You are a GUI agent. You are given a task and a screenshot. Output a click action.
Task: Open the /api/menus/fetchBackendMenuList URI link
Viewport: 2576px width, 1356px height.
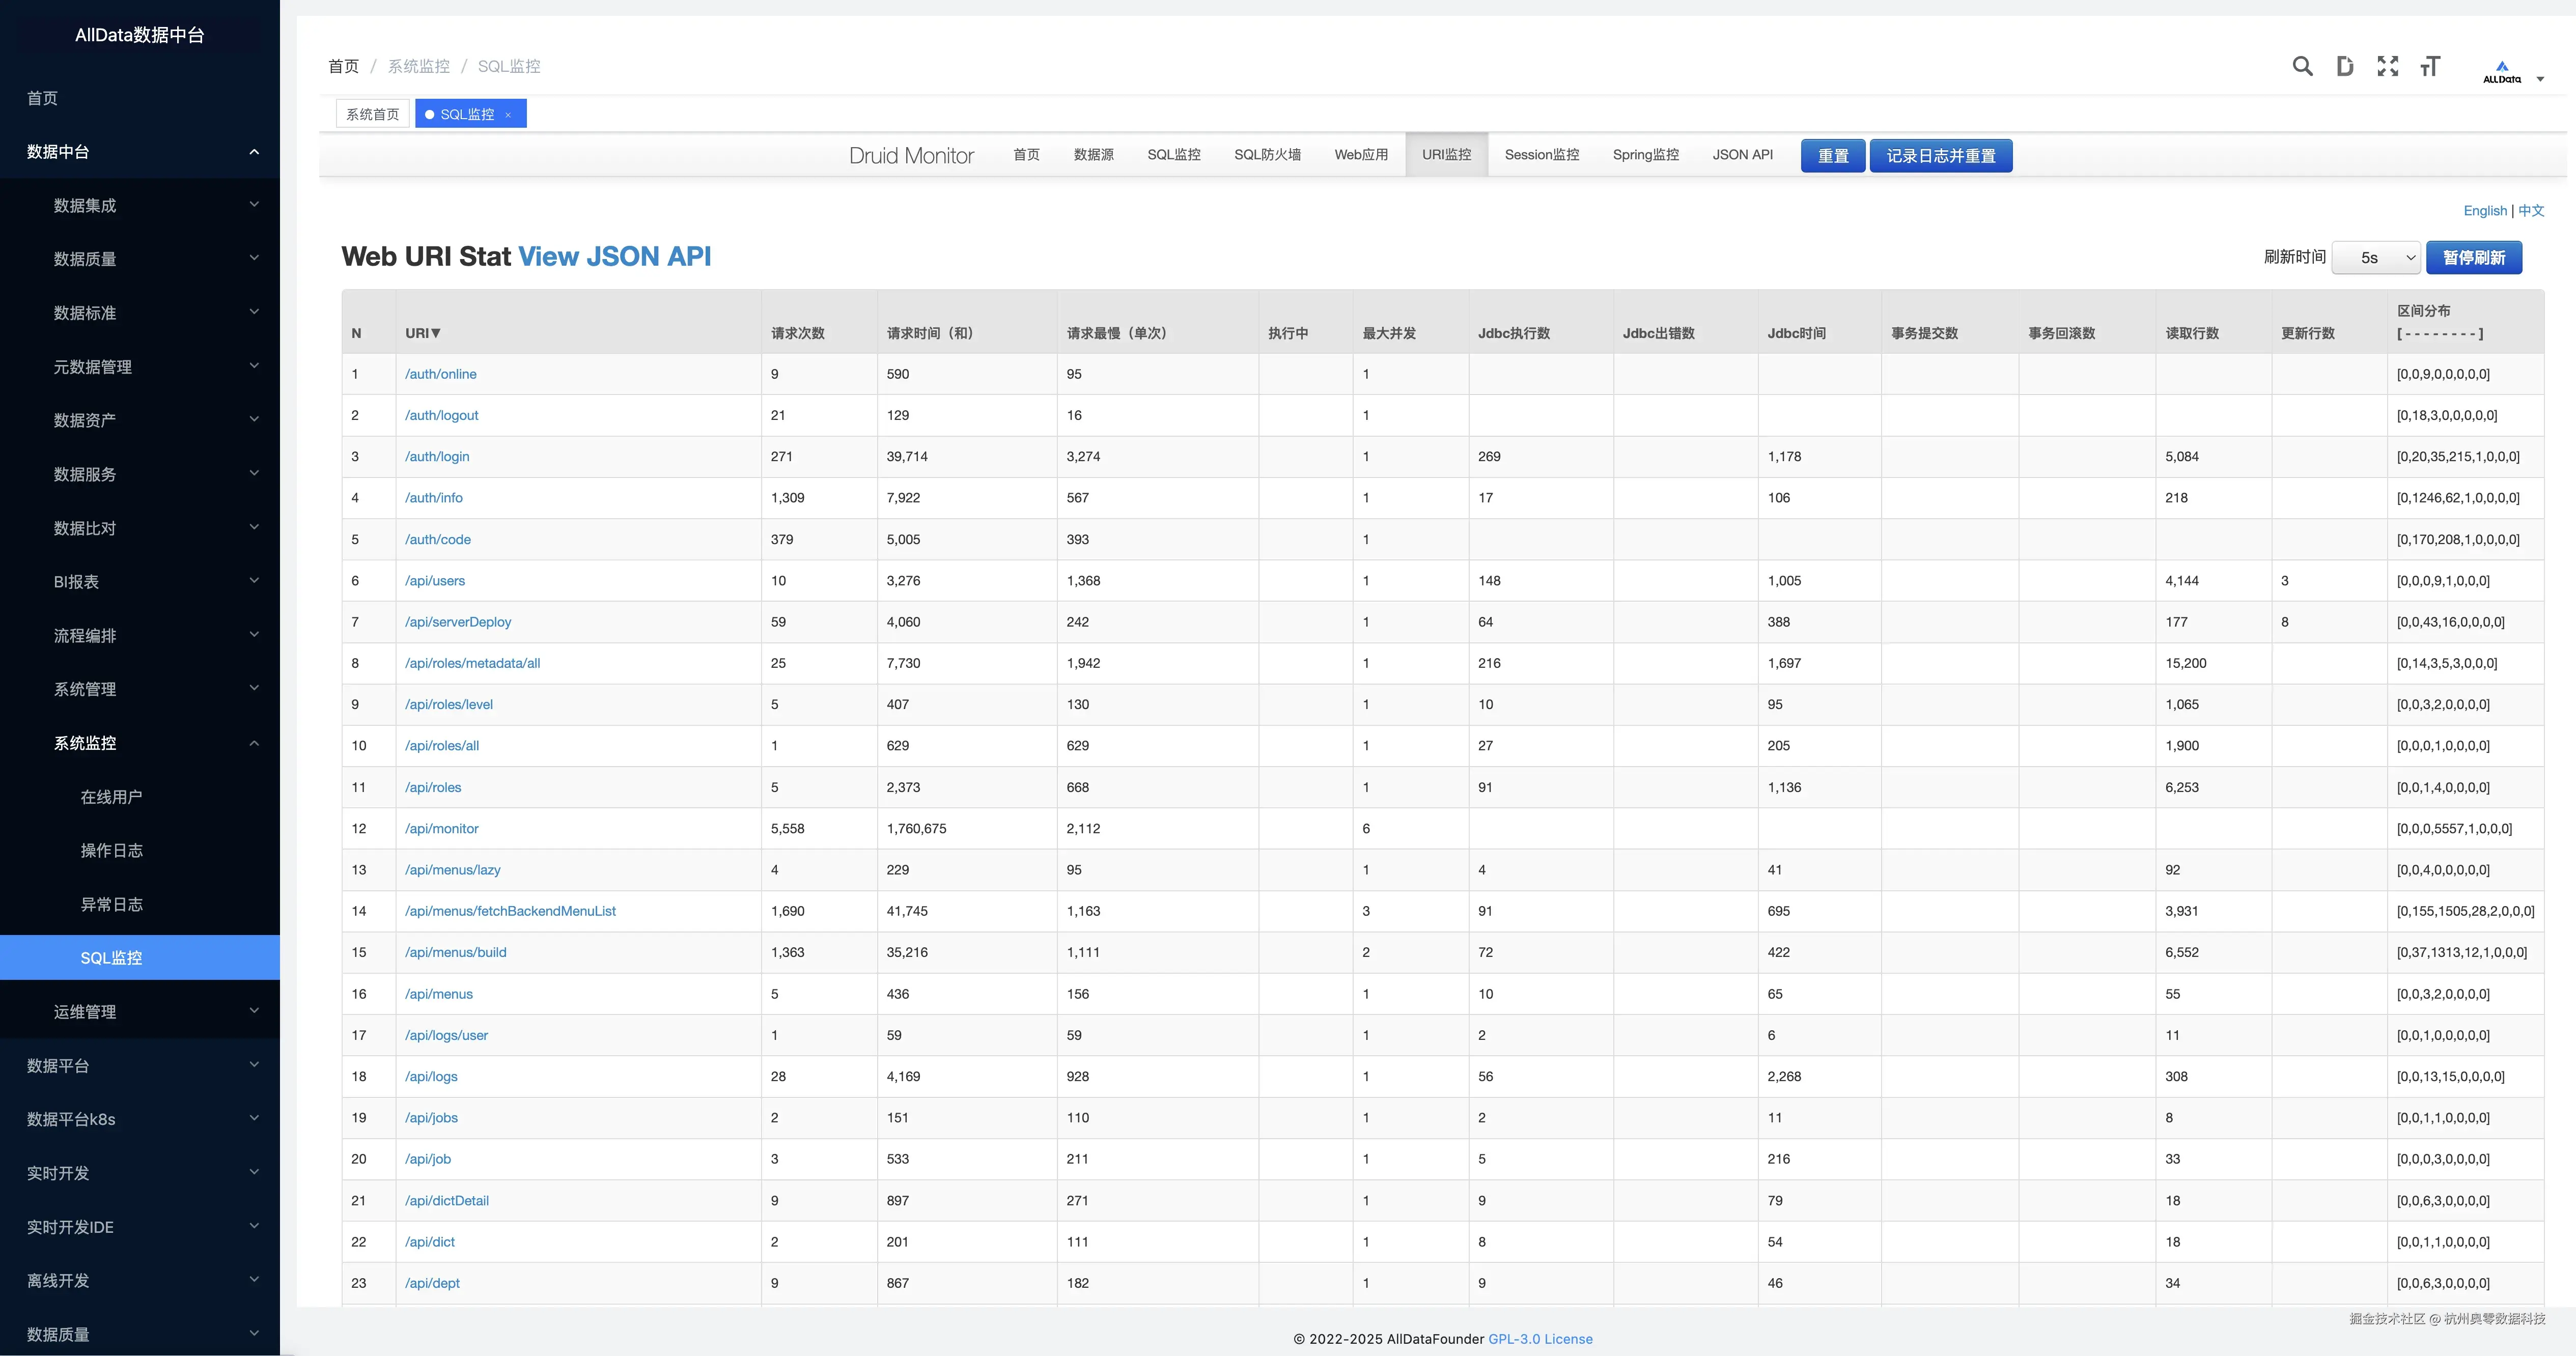click(510, 911)
